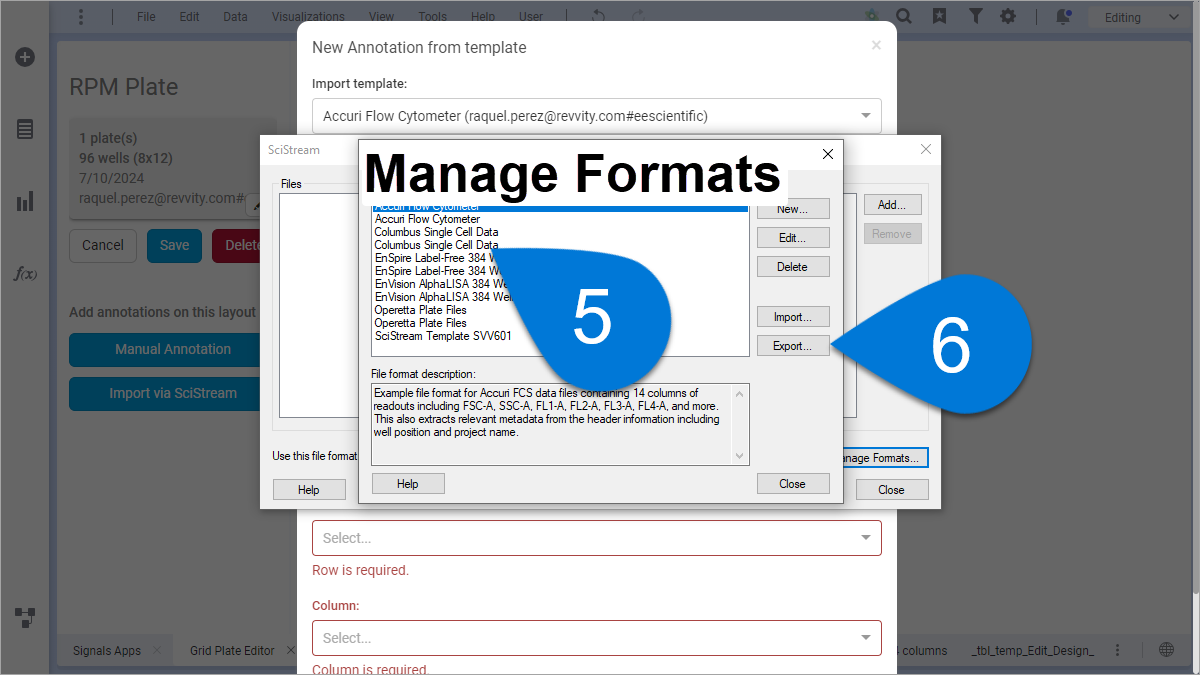Click Help in Manage Formats dialog

408,484
